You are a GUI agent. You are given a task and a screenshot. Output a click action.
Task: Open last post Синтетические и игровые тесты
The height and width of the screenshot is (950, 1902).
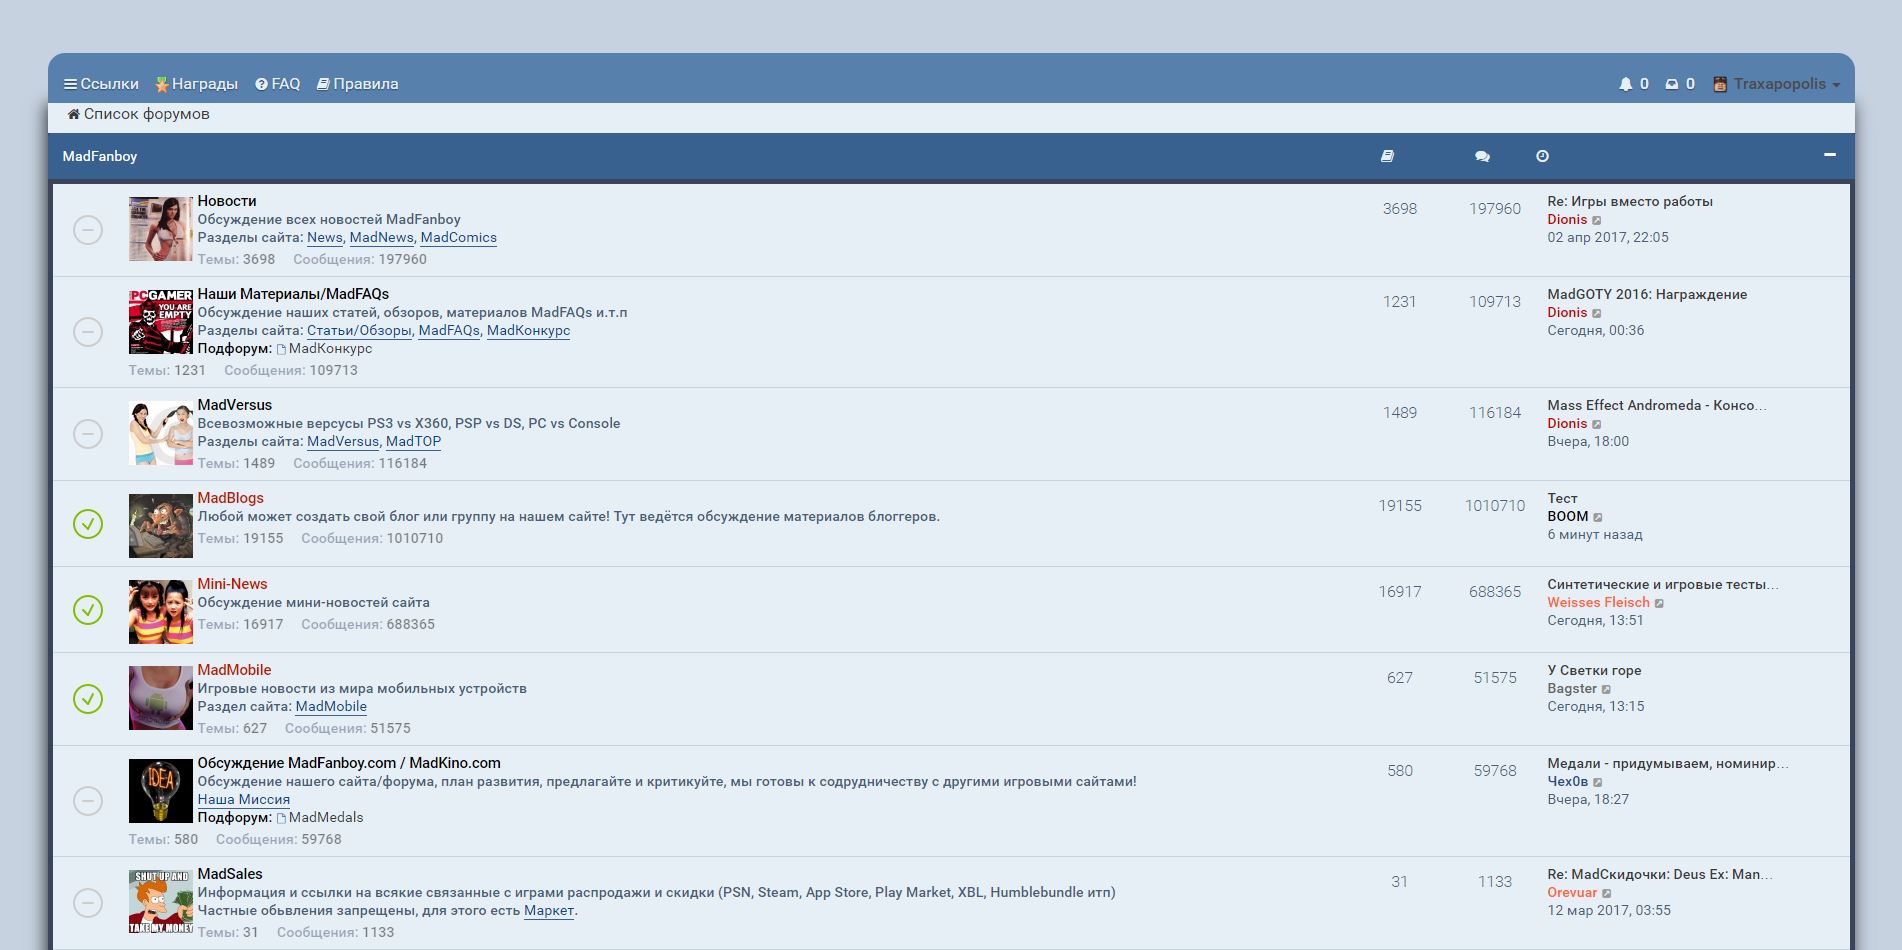1663,585
